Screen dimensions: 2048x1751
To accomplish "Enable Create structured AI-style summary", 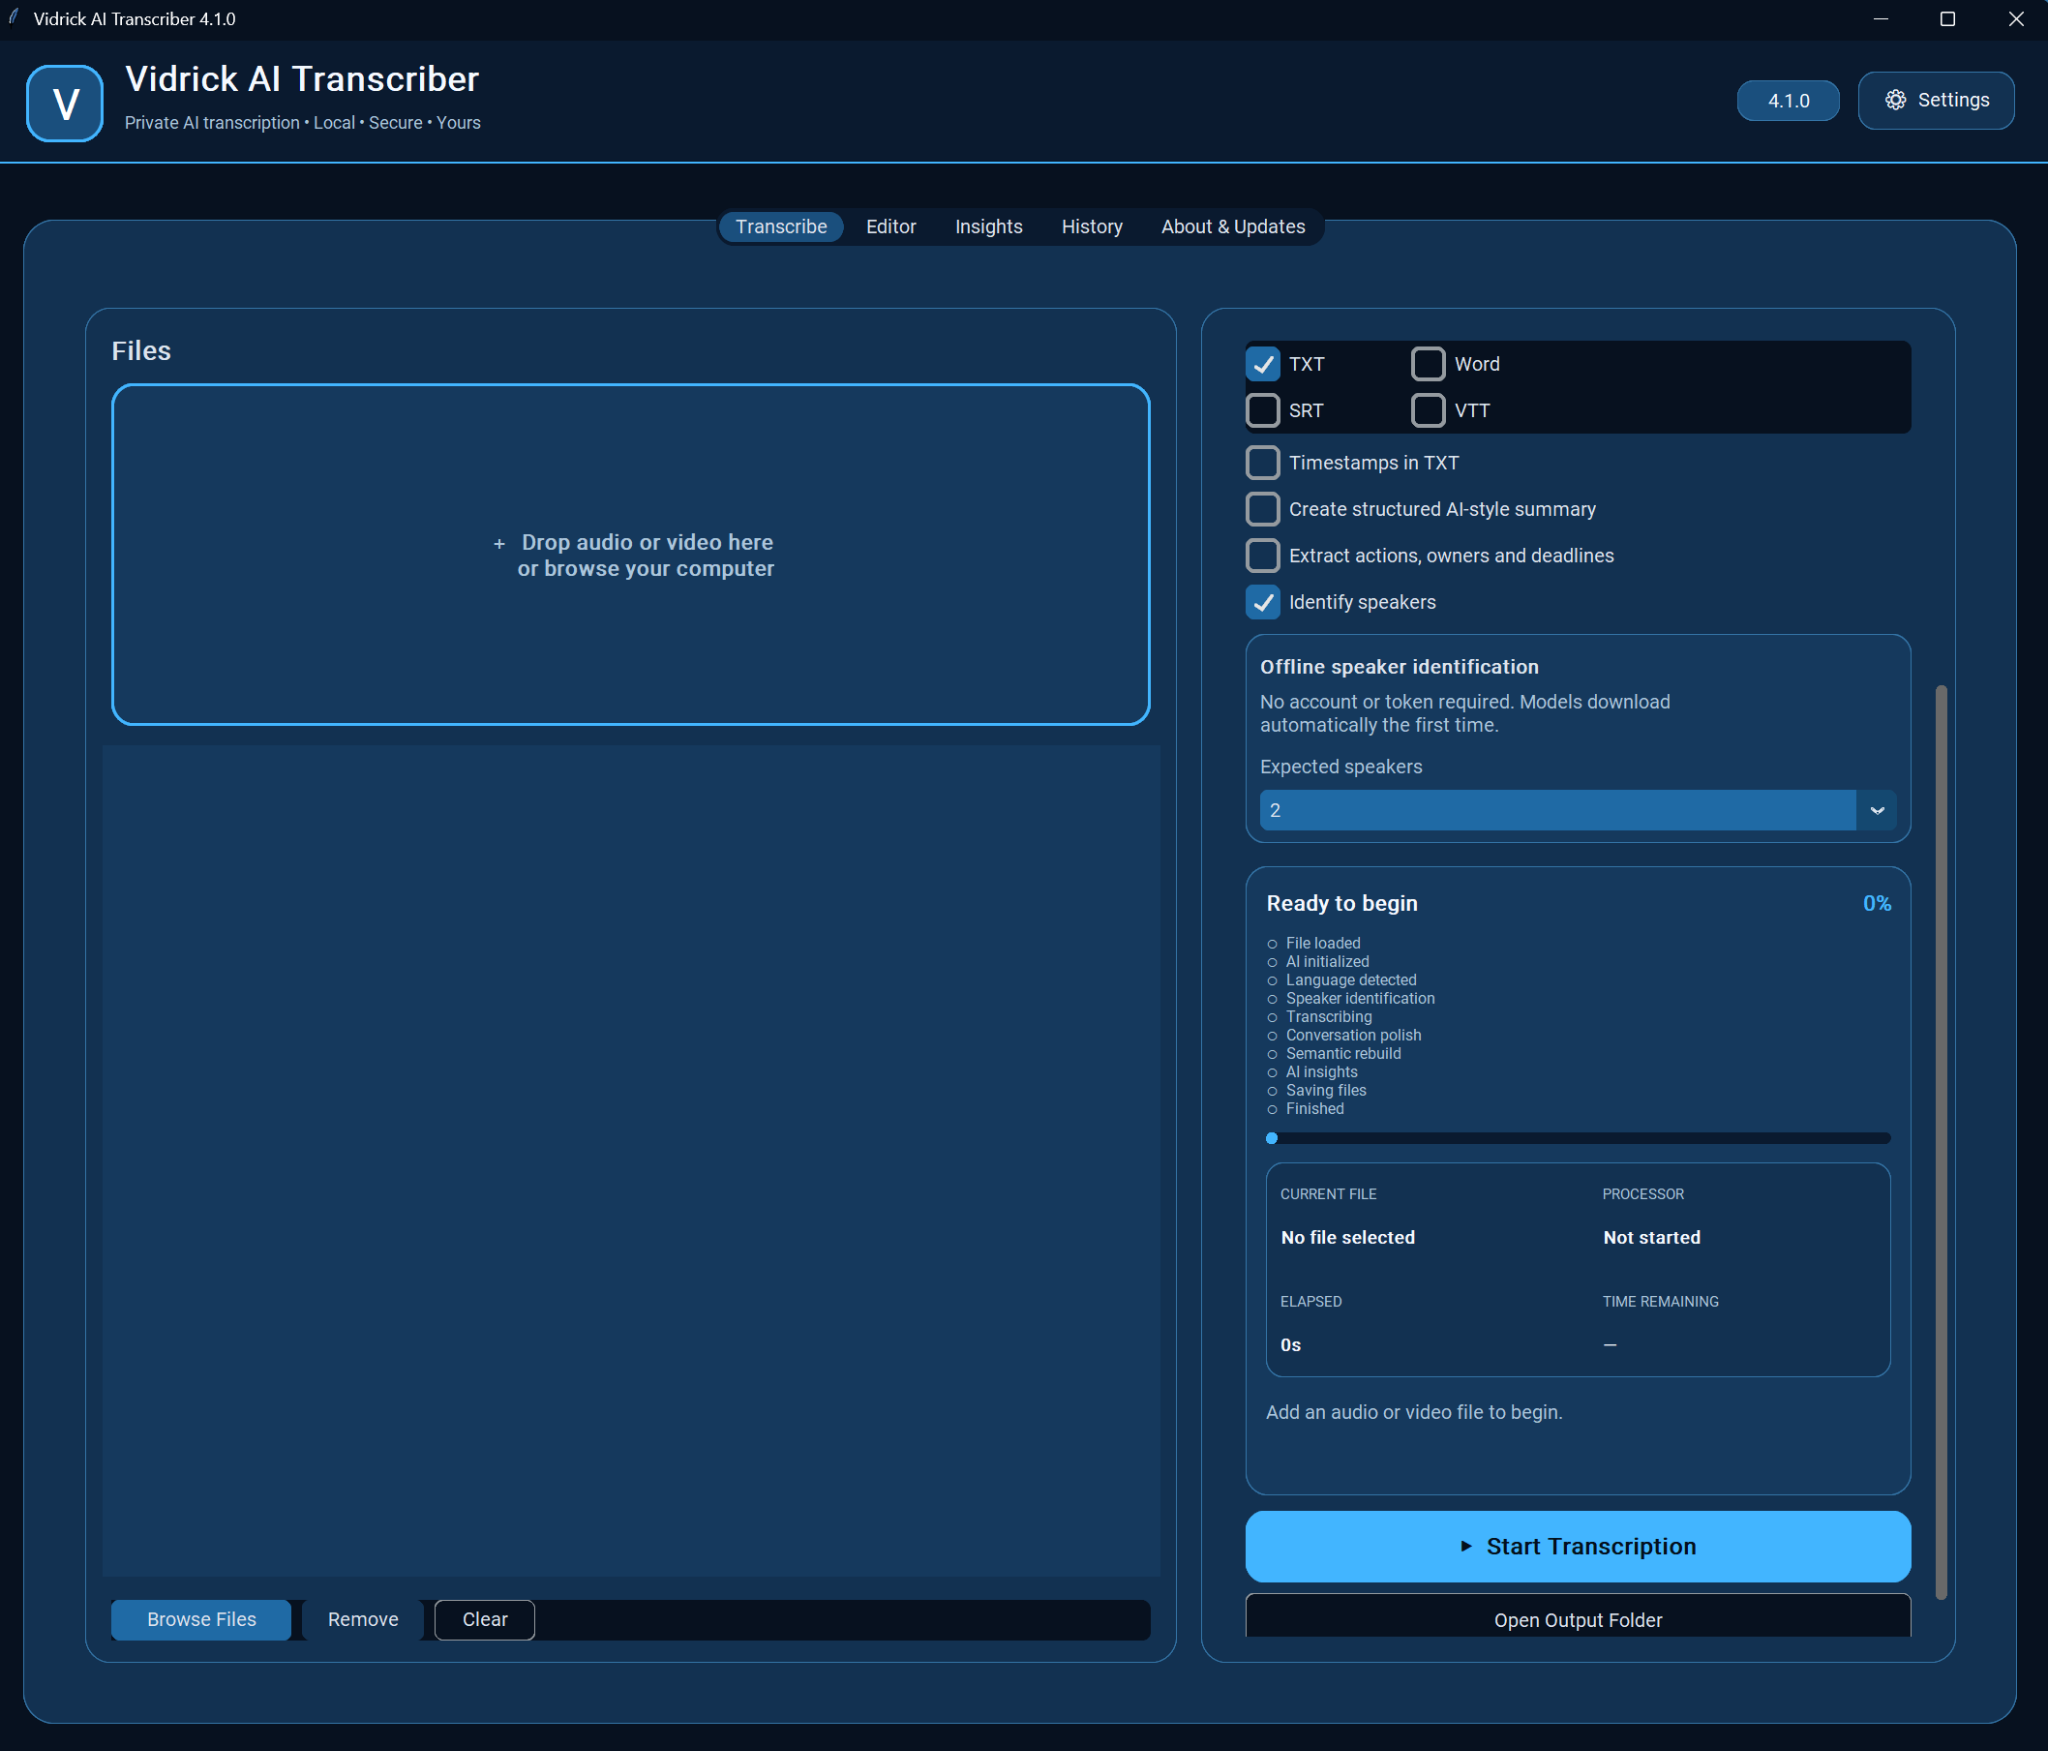I will (1263, 509).
